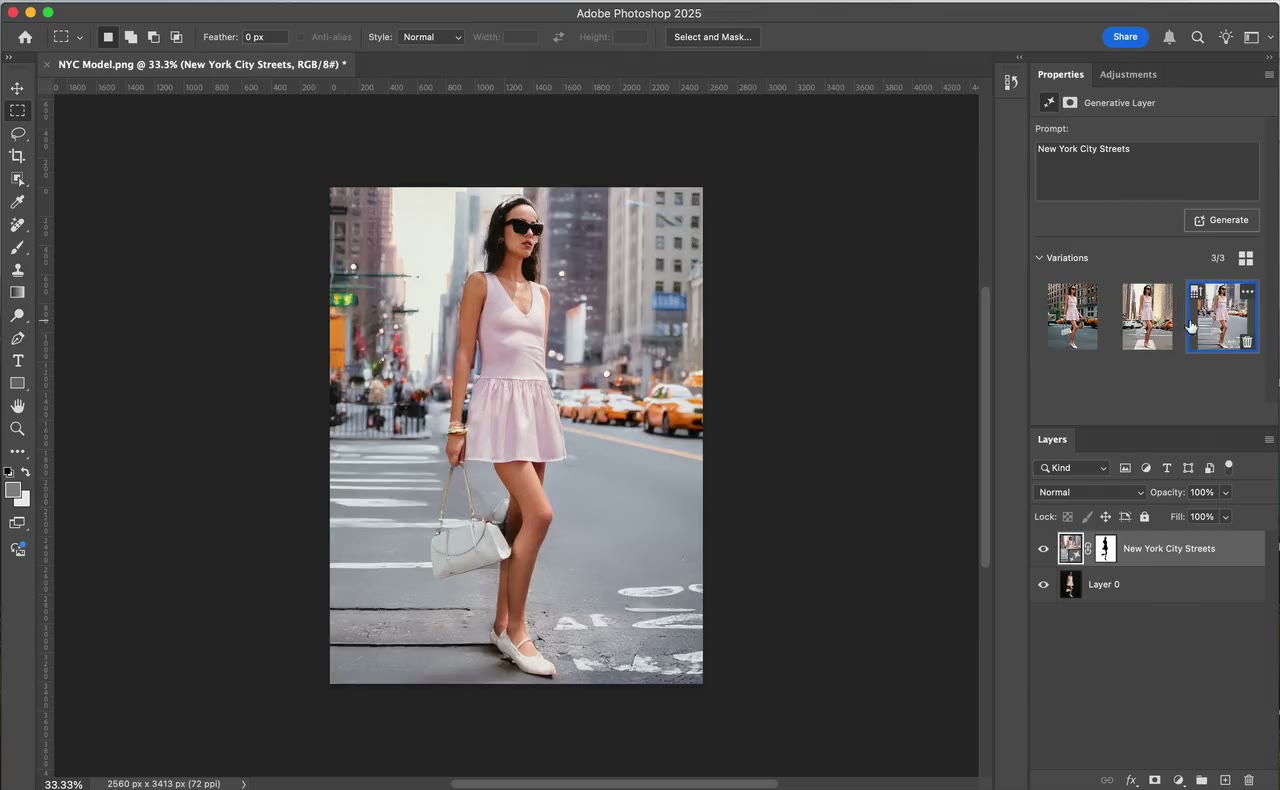The height and width of the screenshot is (790, 1280).
Task: Delete layer with Layers panel trash icon
Action: (1248, 780)
